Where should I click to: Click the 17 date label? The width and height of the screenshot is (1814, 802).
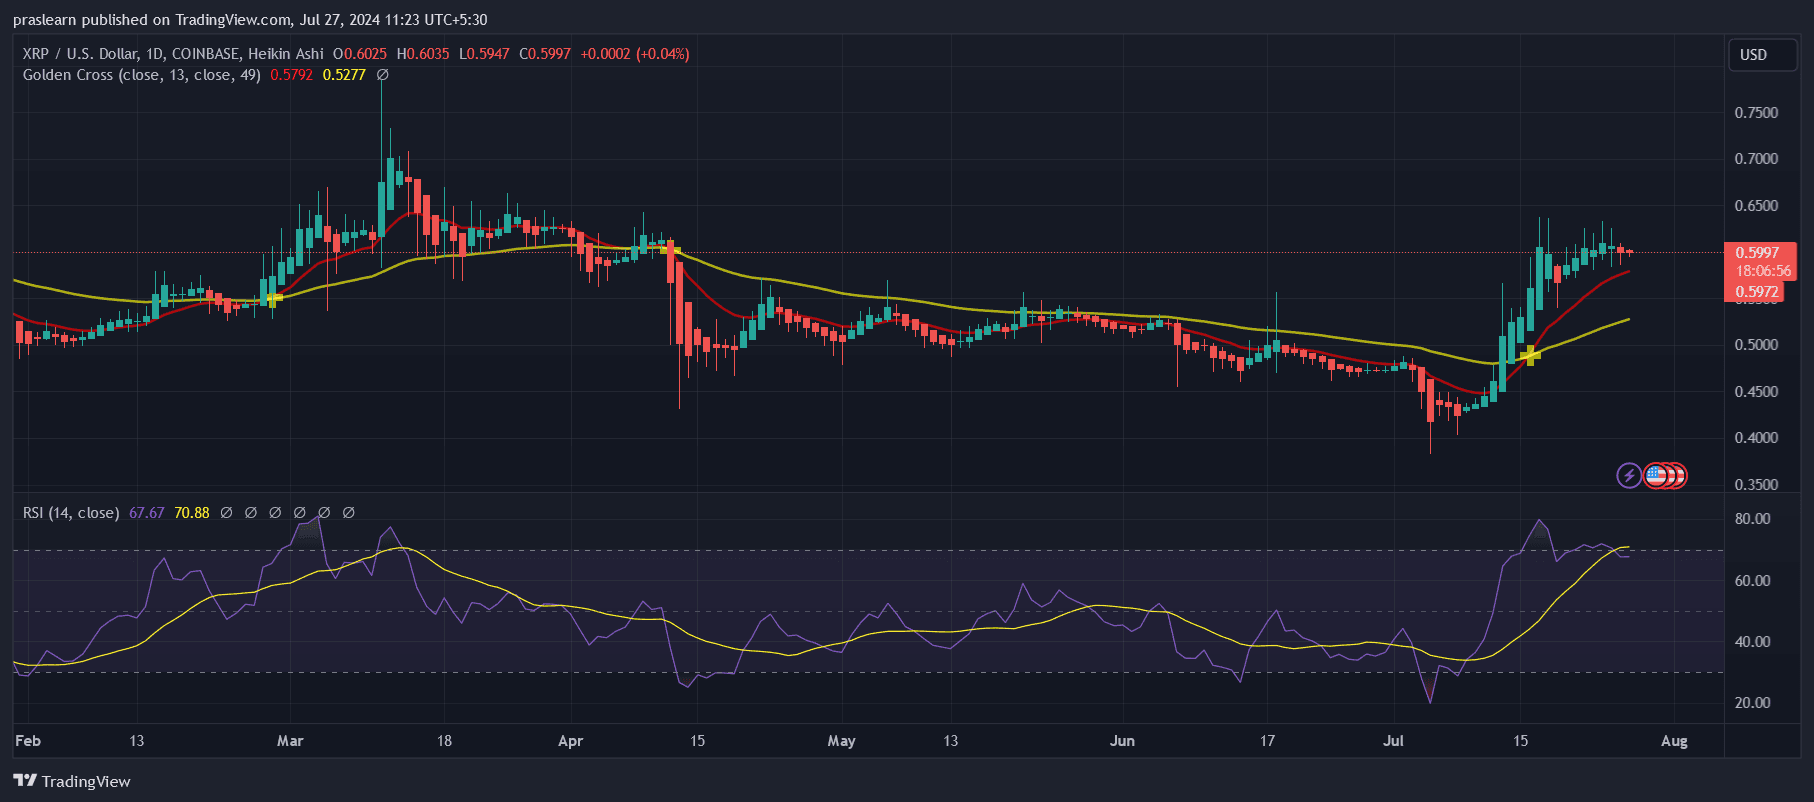[1267, 741]
